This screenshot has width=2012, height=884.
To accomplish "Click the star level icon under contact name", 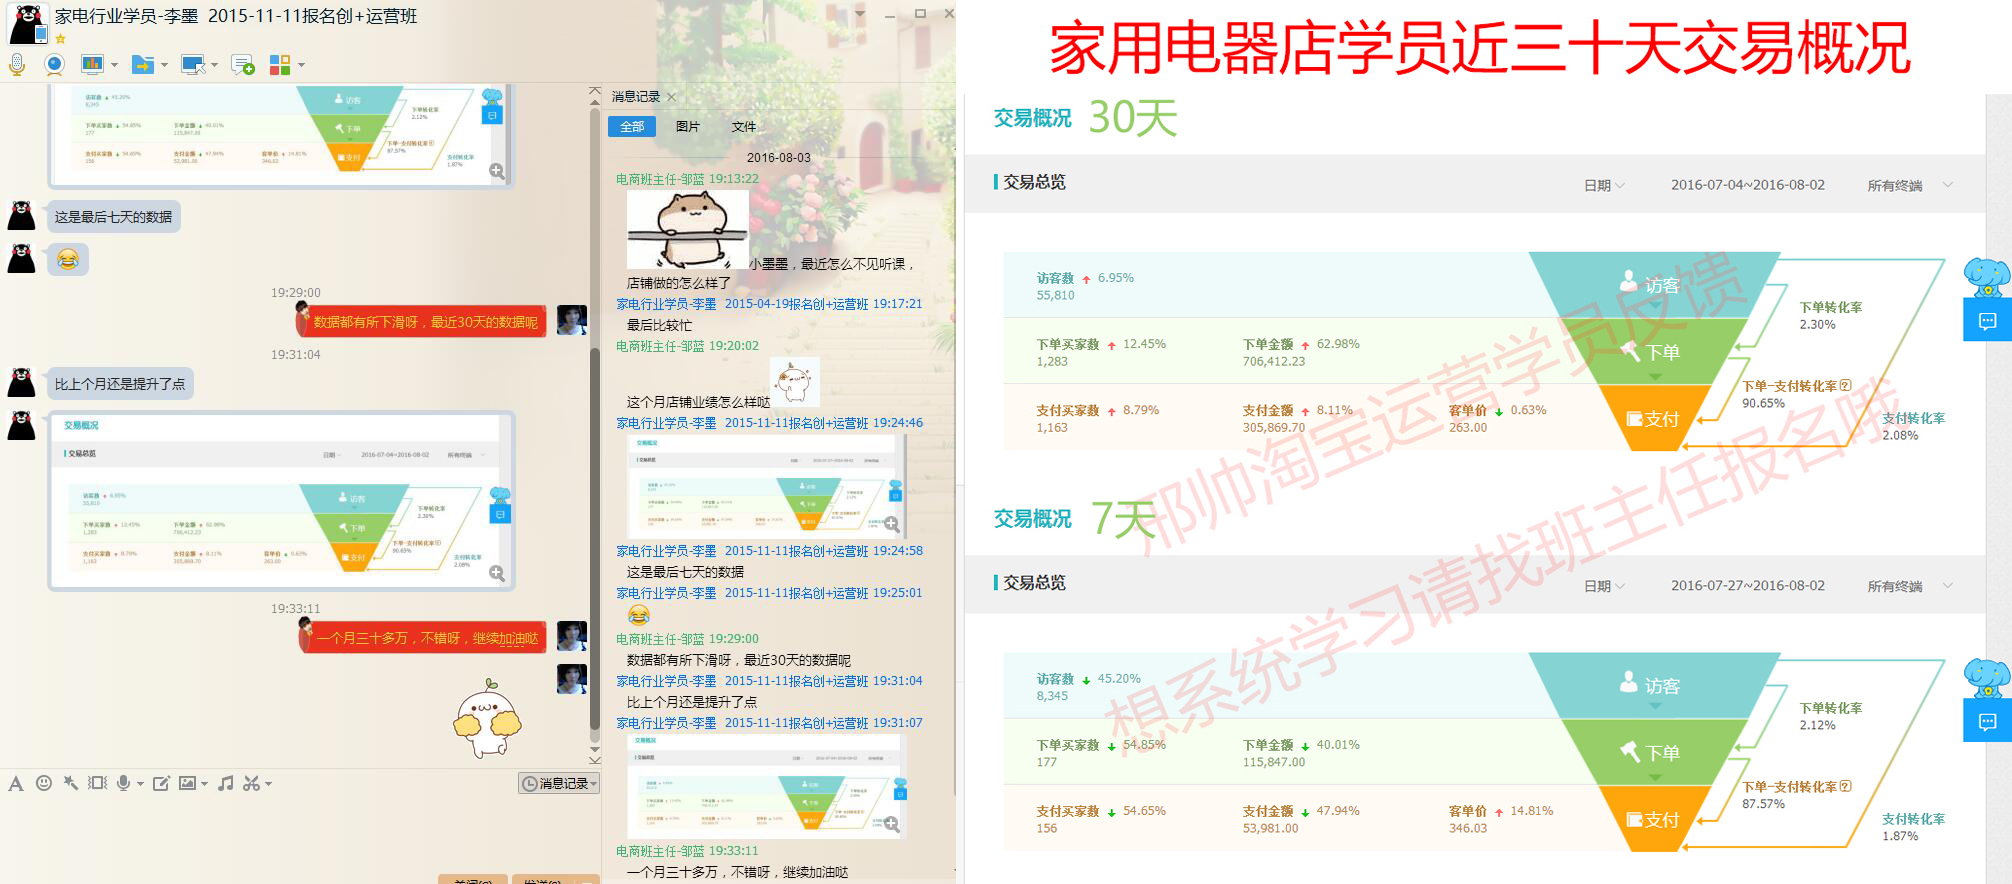I will click(60, 39).
